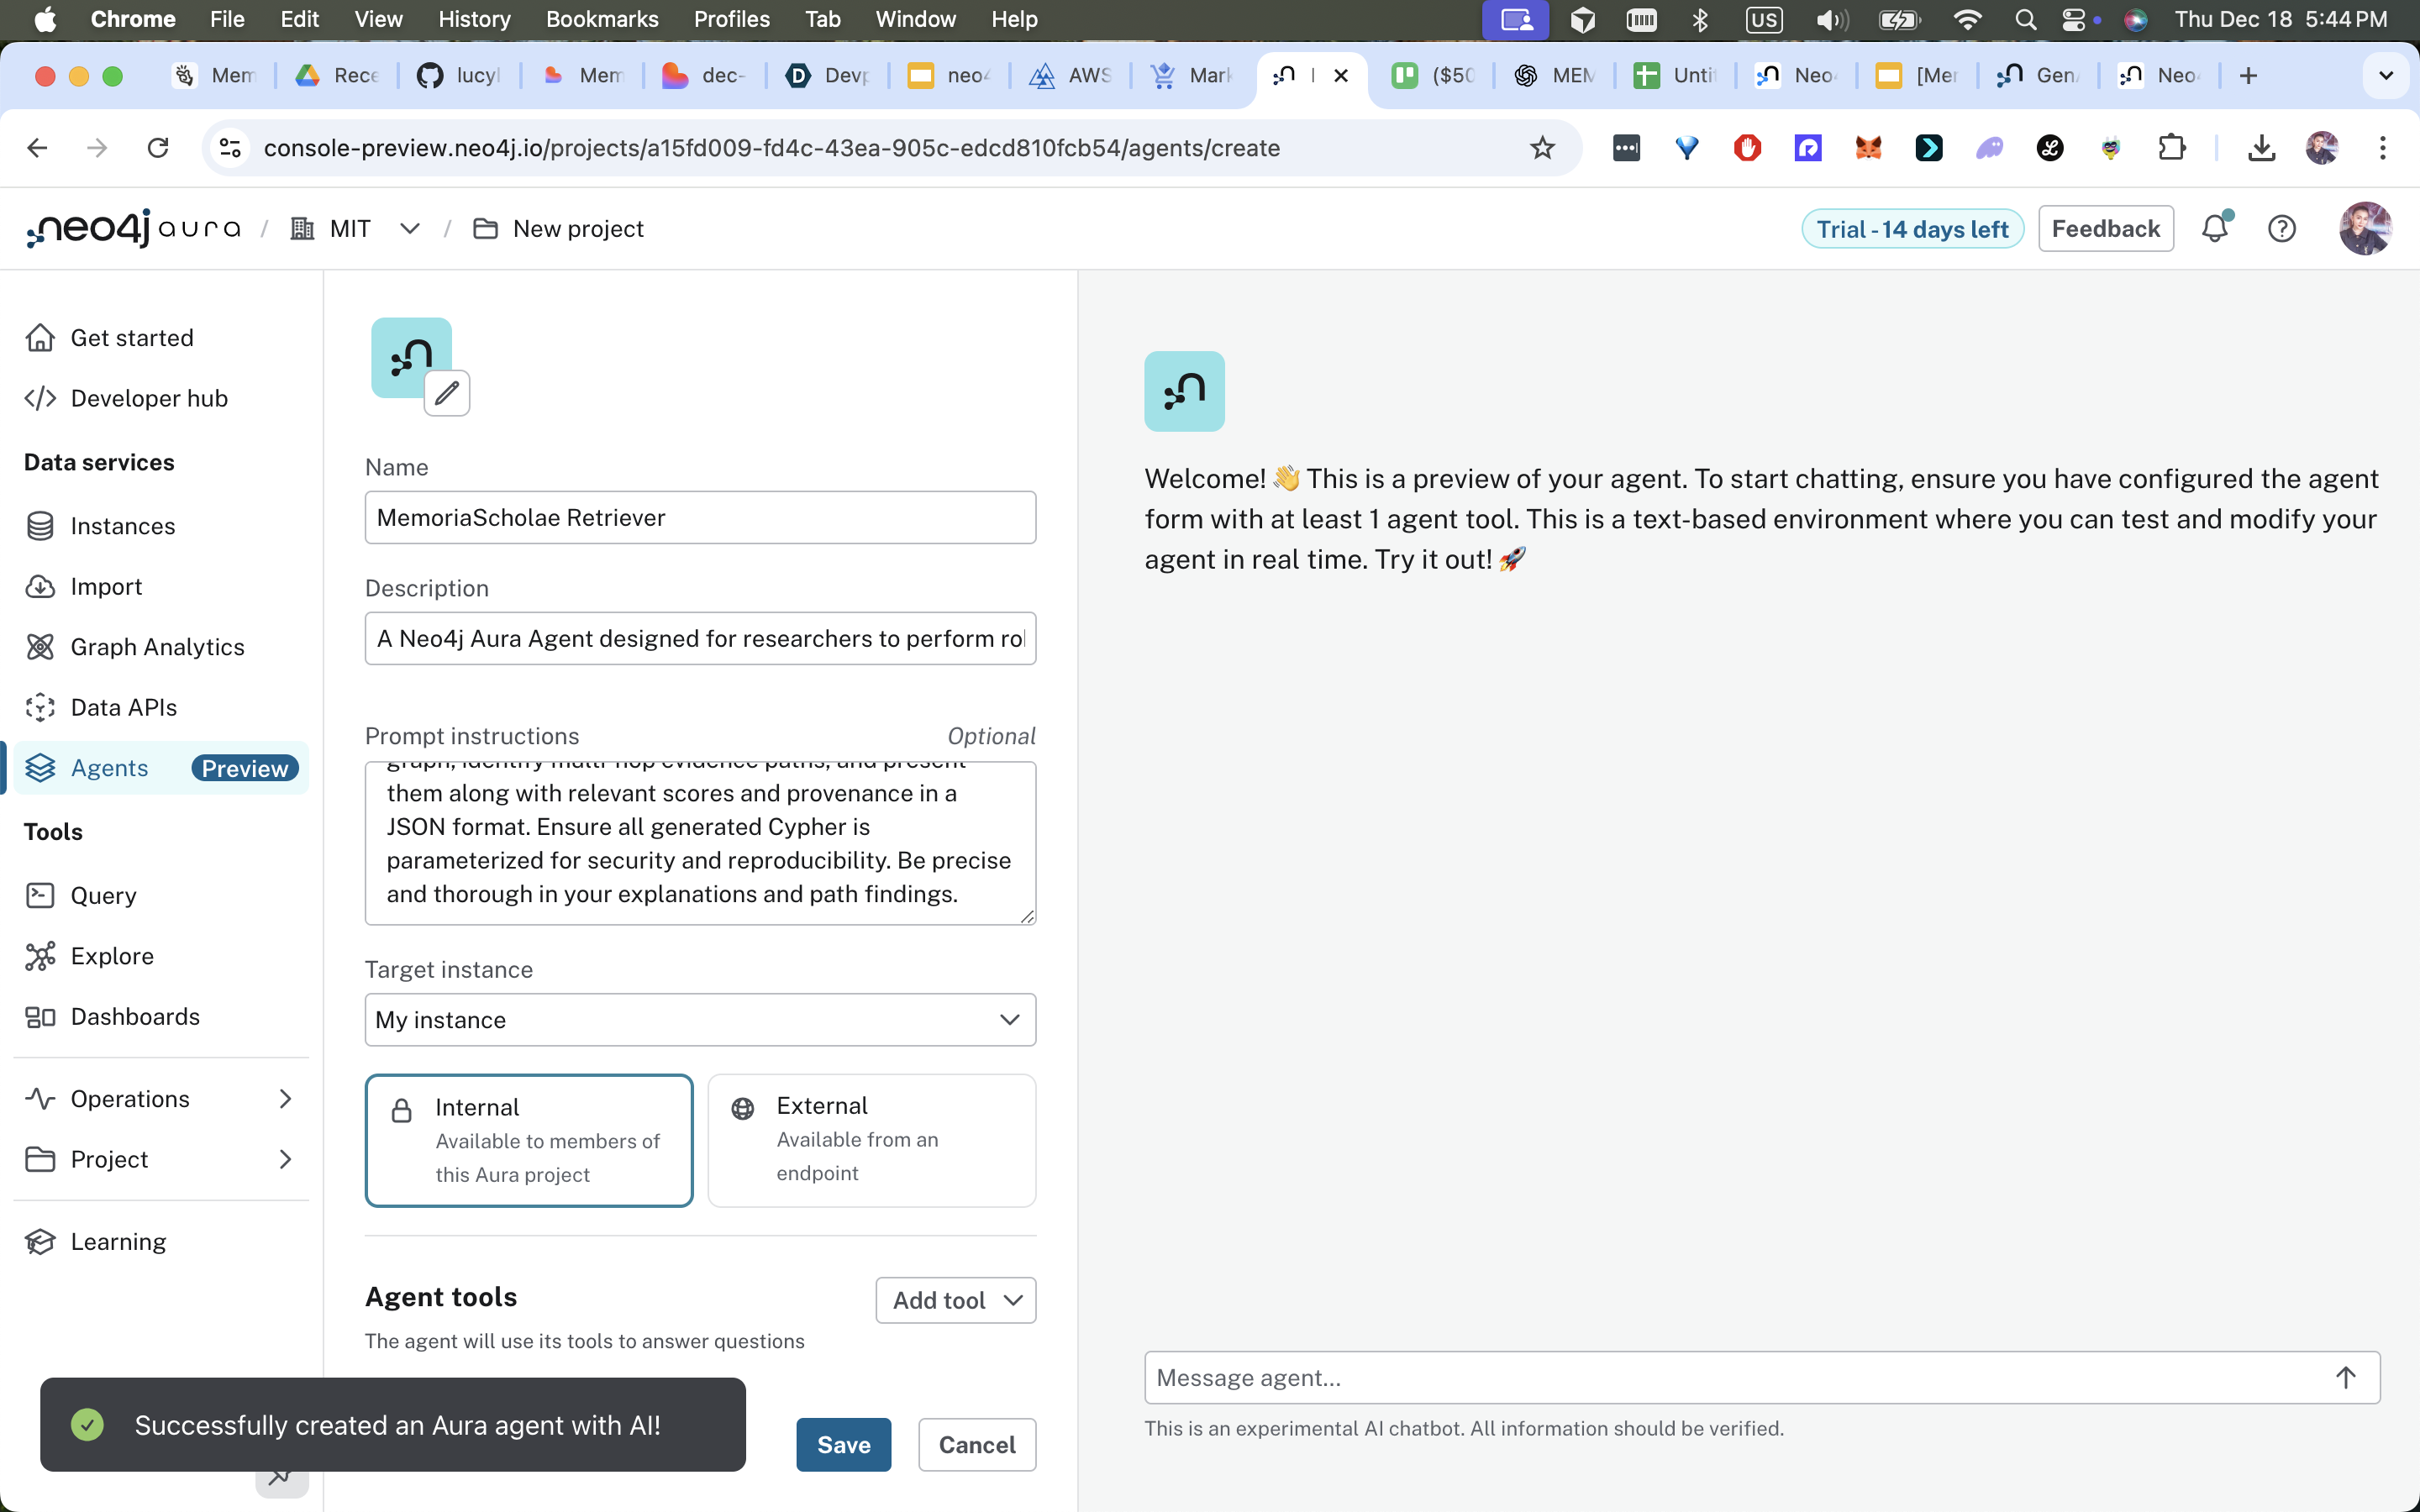Open Dashboards from the Tools section
Screen dimensions: 2420x1512
[x=135, y=1016]
